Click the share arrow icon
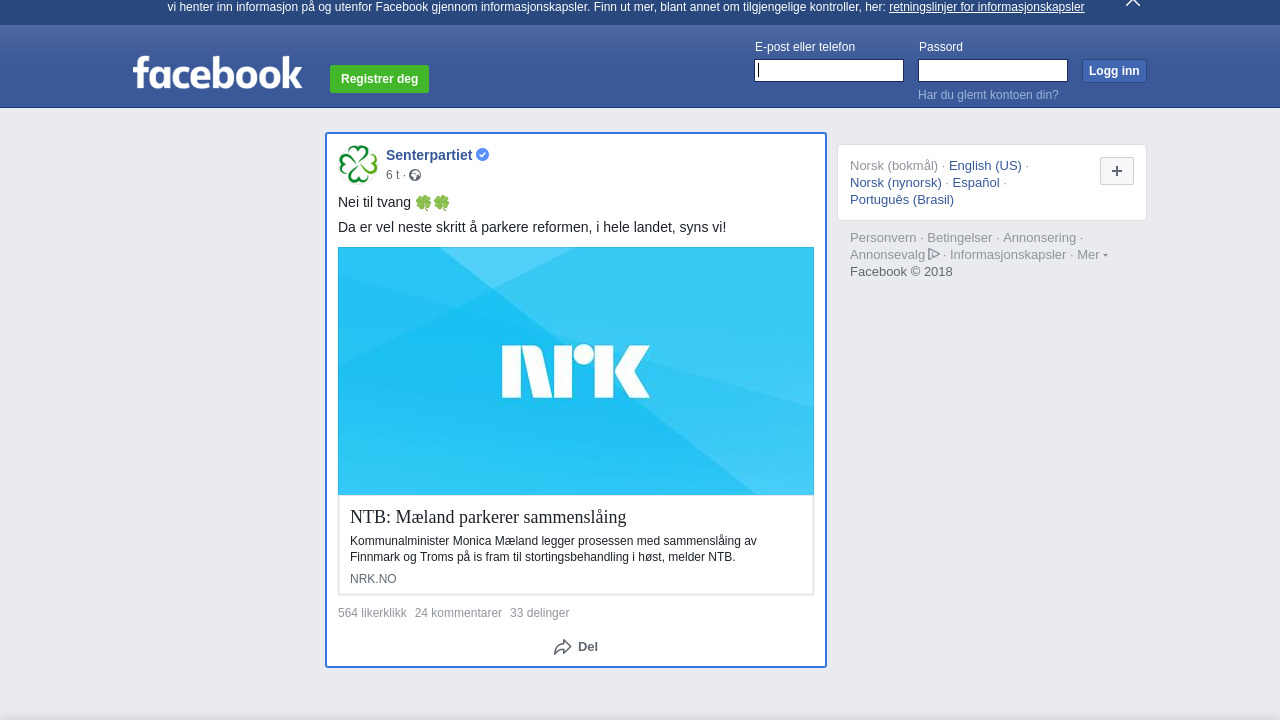The height and width of the screenshot is (720, 1280). (x=563, y=647)
